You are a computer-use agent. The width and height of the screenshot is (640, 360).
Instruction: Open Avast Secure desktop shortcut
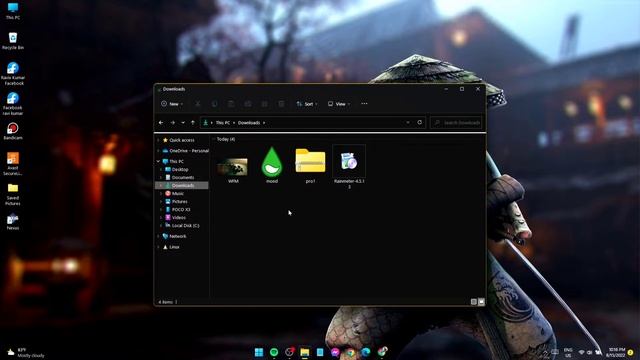(13, 164)
